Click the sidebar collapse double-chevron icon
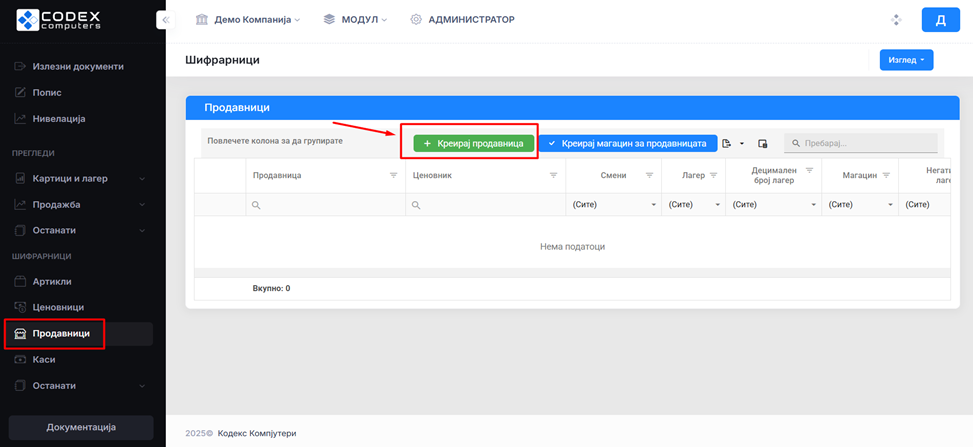This screenshot has height=447, width=973. (x=166, y=20)
